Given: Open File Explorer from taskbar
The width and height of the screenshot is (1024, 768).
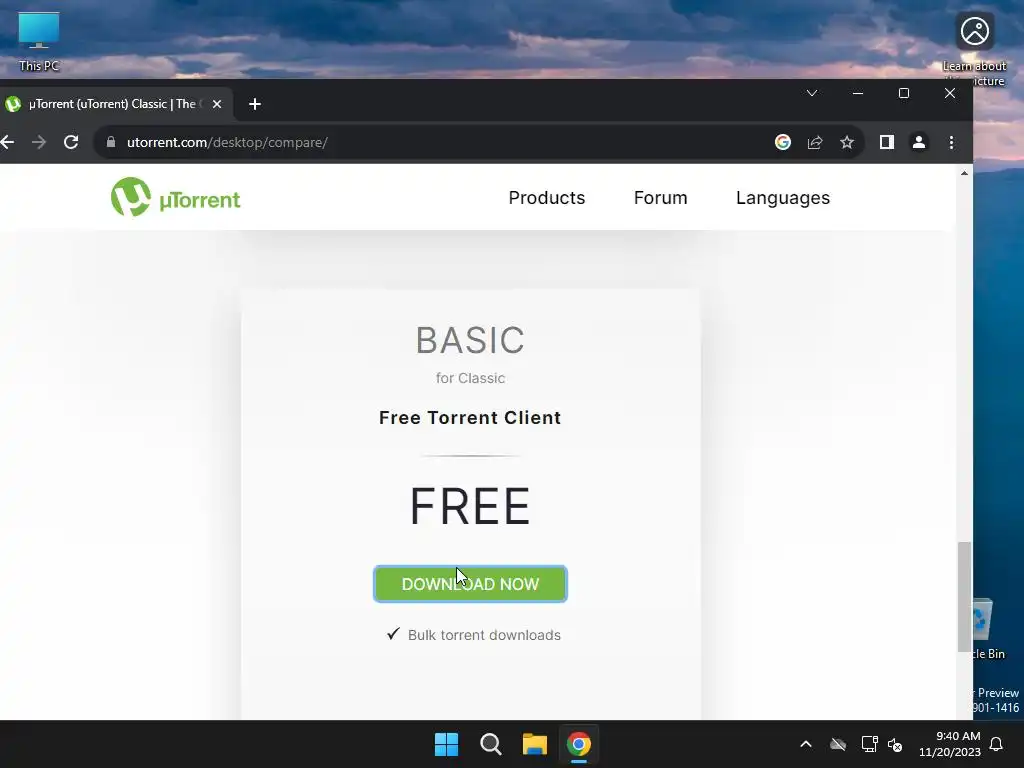Looking at the screenshot, I should point(534,744).
